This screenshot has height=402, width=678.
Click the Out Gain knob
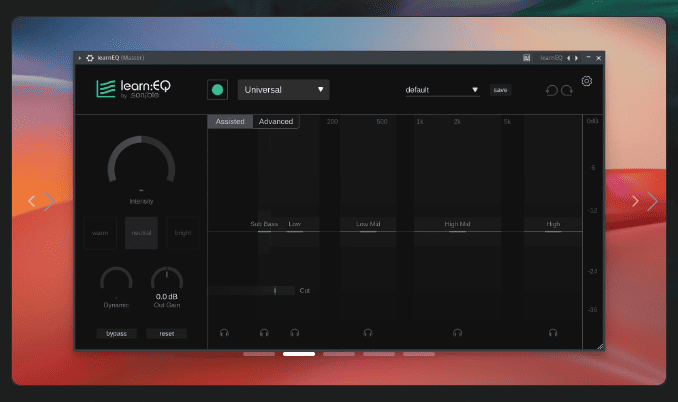coord(167,279)
